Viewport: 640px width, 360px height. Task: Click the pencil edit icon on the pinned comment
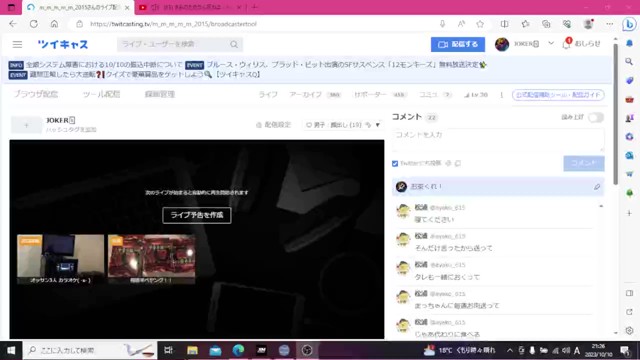(597, 187)
